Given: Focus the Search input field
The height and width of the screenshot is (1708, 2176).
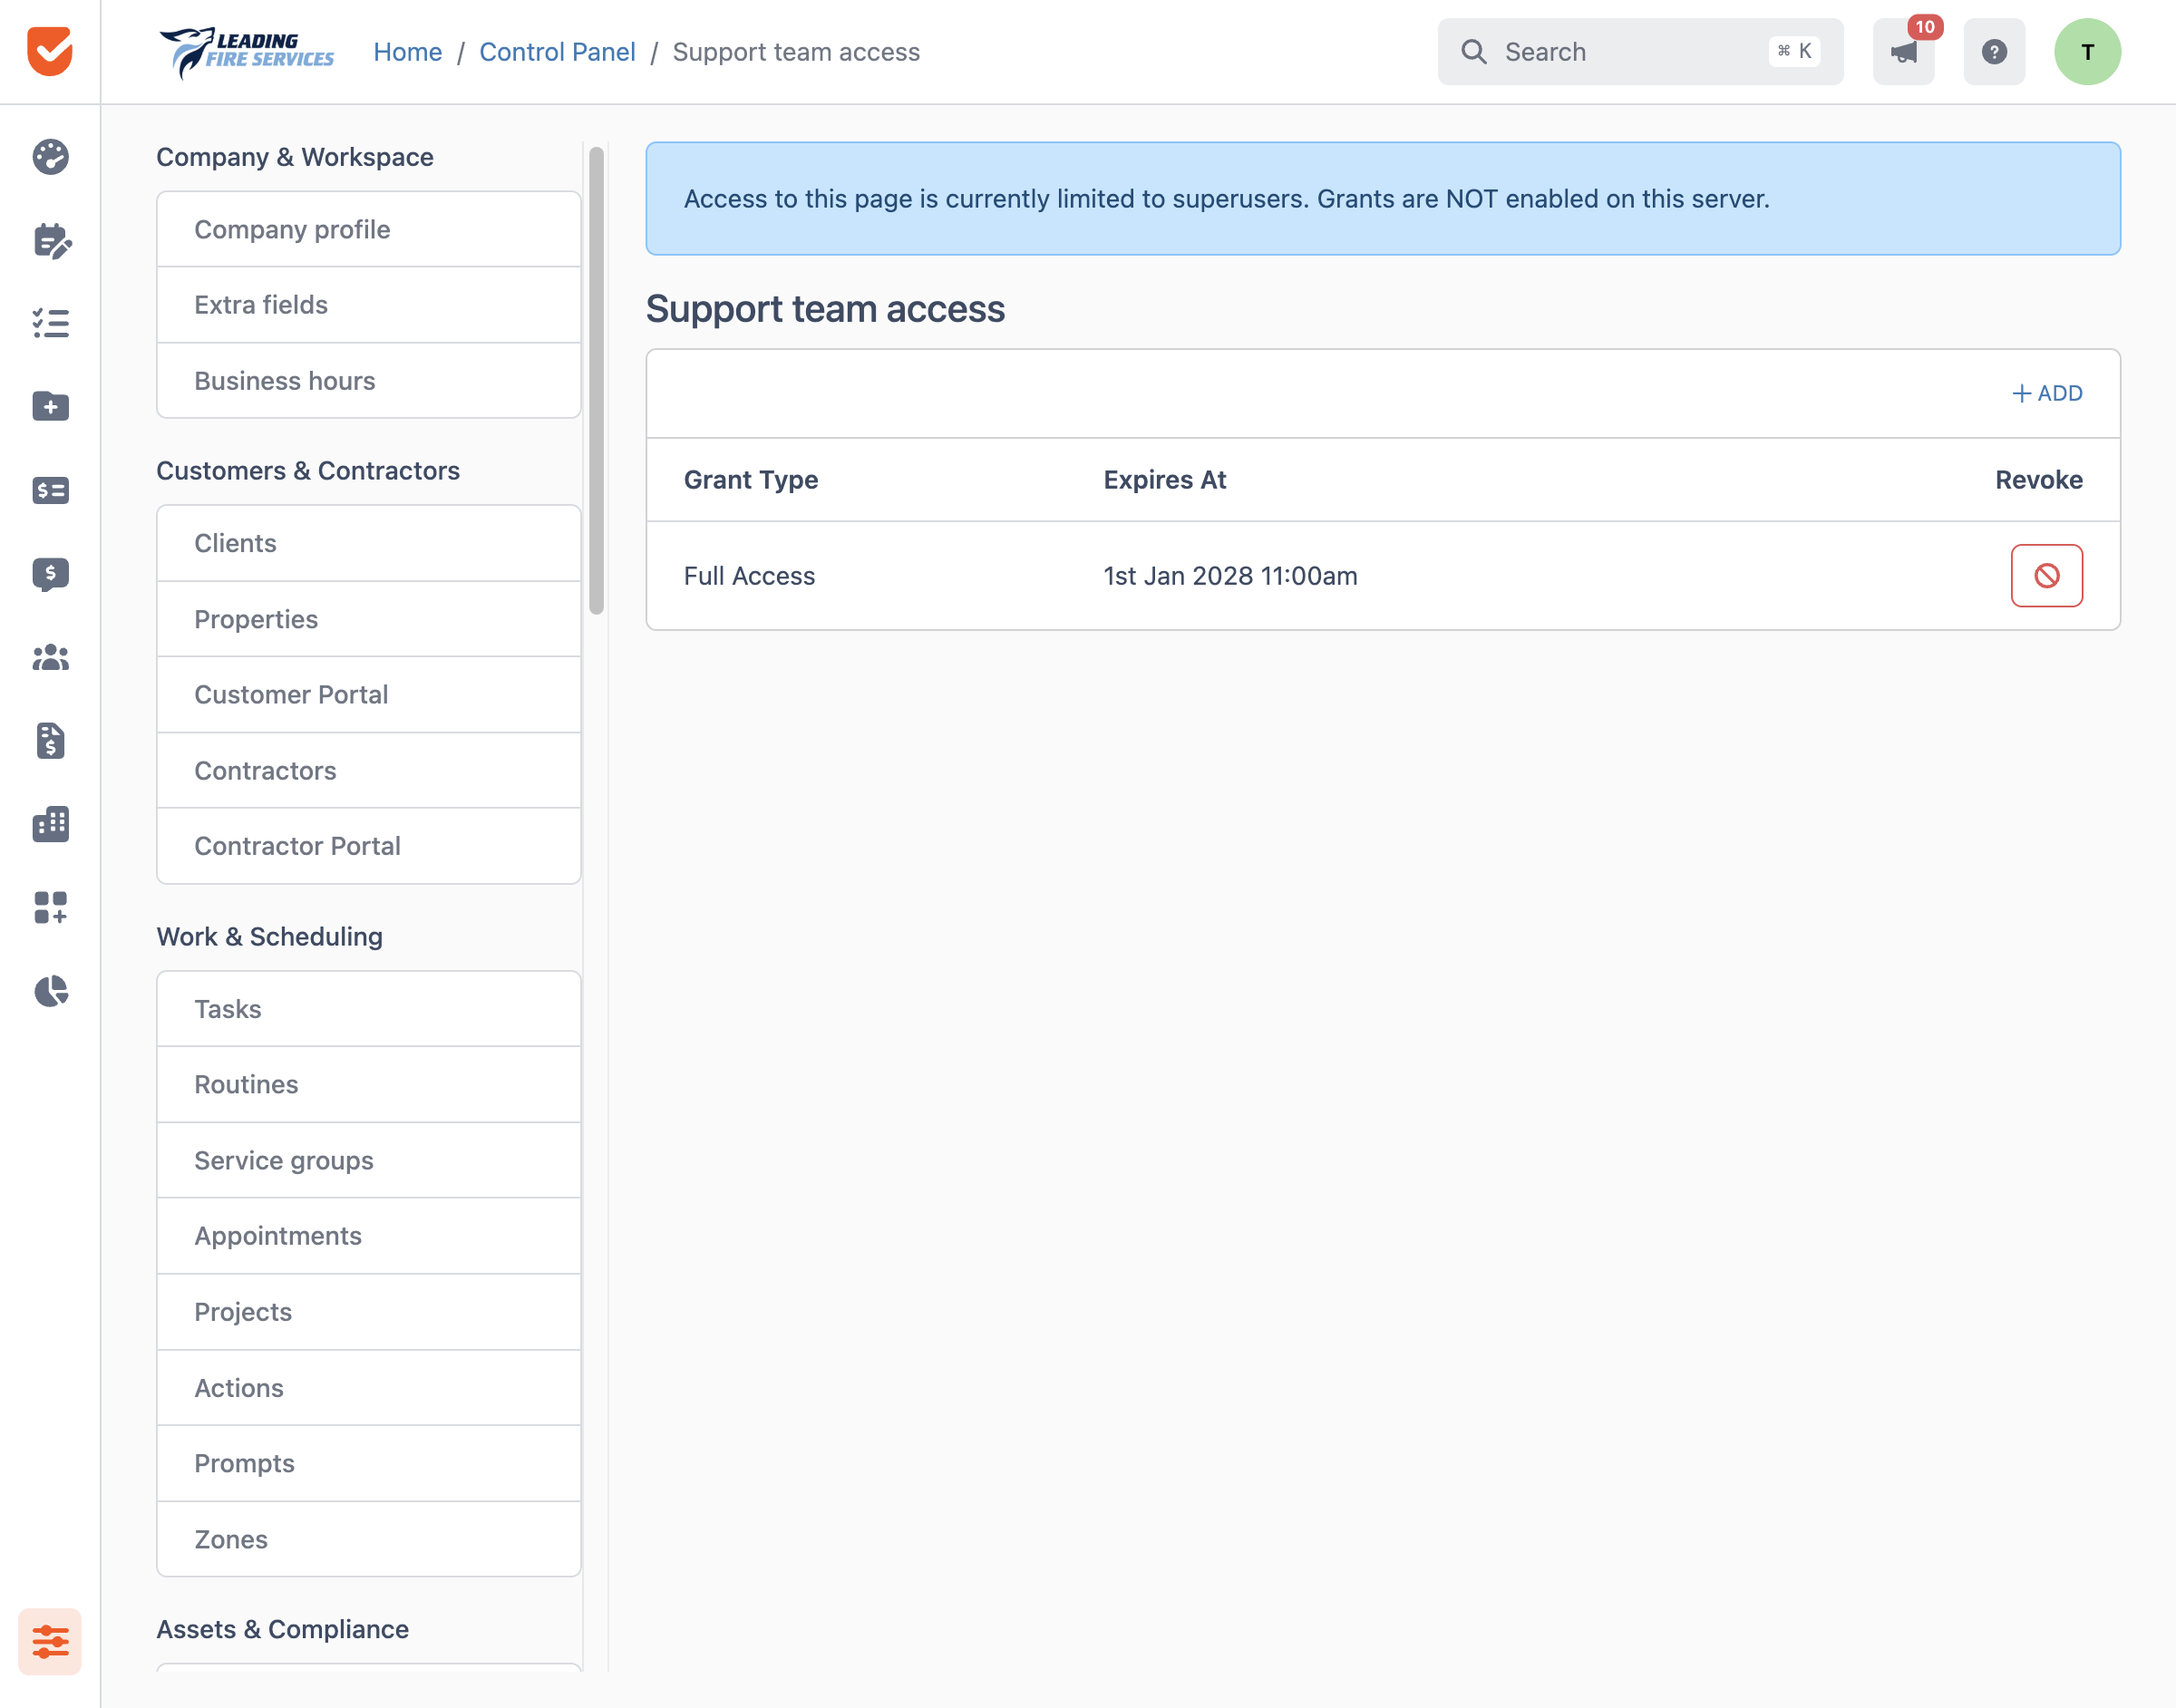Looking at the screenshot, I should [1640, 52].
